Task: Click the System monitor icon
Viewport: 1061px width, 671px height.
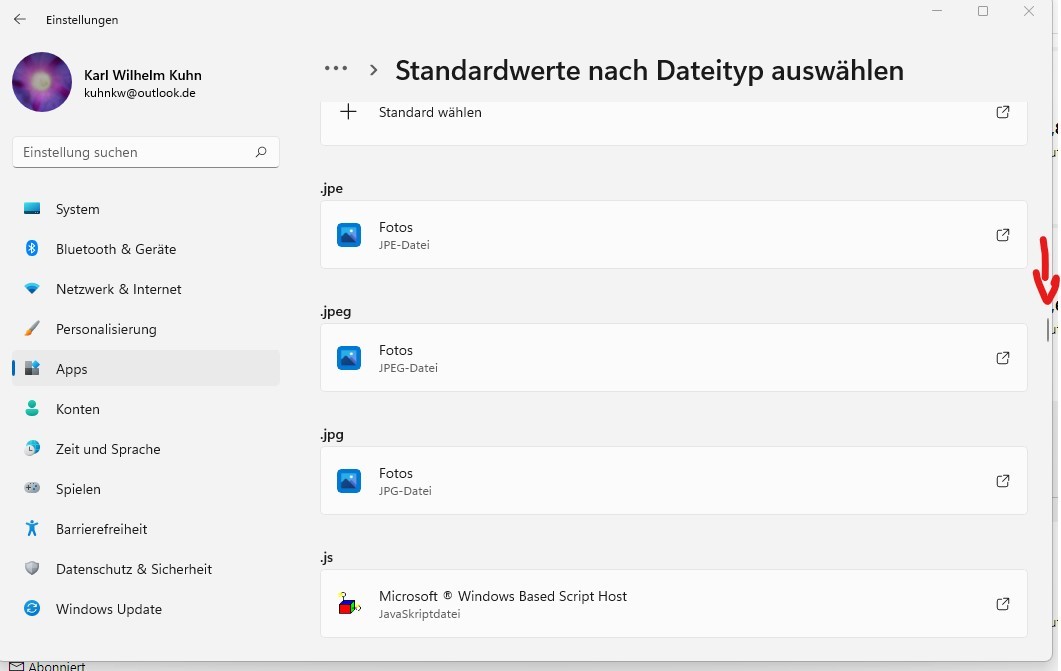Action: [x=32, y=208]
